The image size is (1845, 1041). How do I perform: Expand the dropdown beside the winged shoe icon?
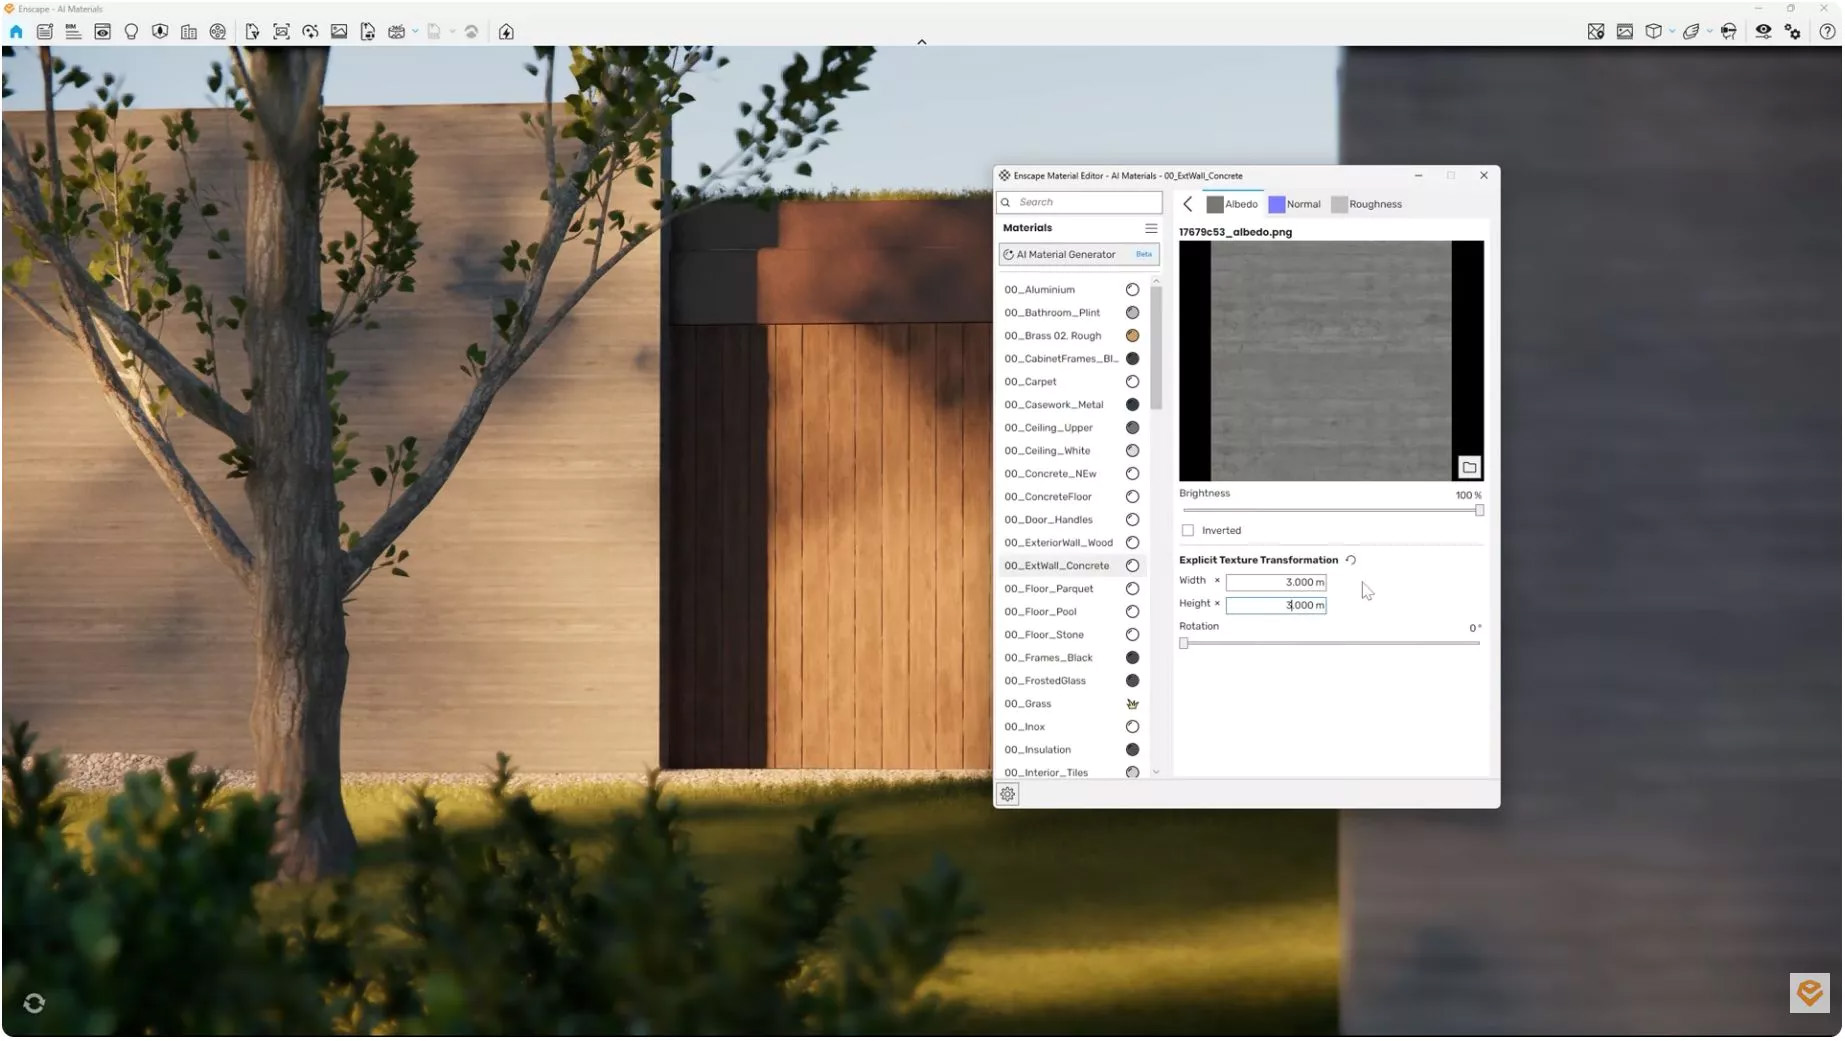[1709, 32]
